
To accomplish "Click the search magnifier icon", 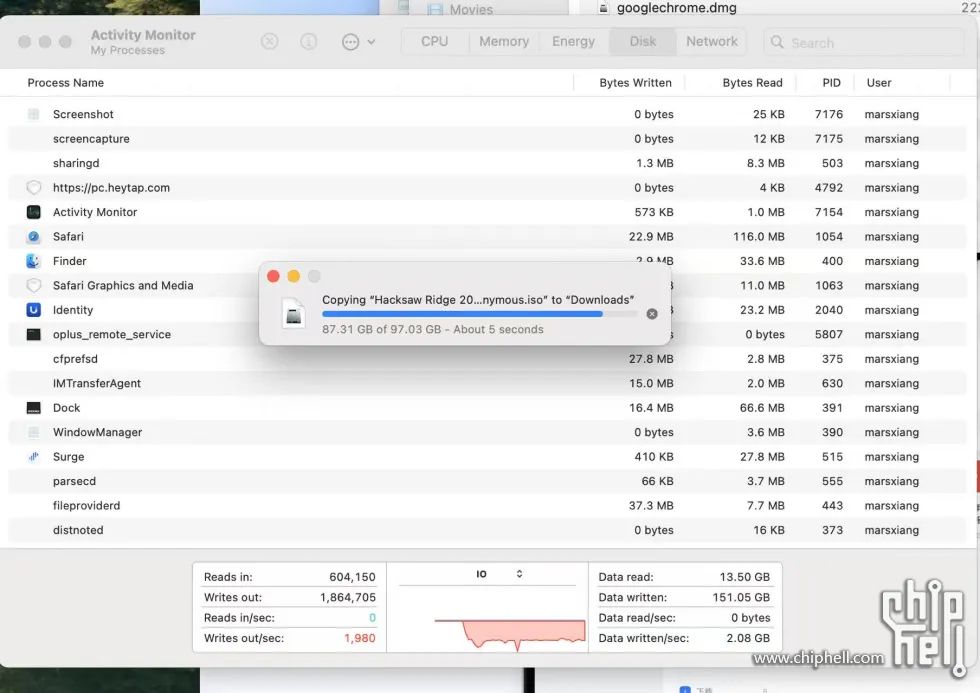I will pos(777,42).
